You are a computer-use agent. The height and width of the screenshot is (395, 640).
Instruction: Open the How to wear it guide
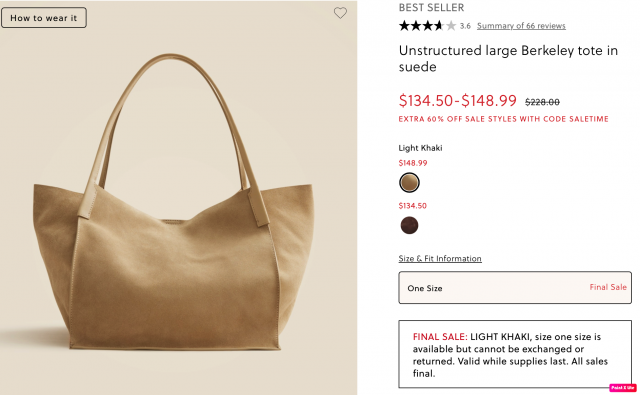click(44, 18)
